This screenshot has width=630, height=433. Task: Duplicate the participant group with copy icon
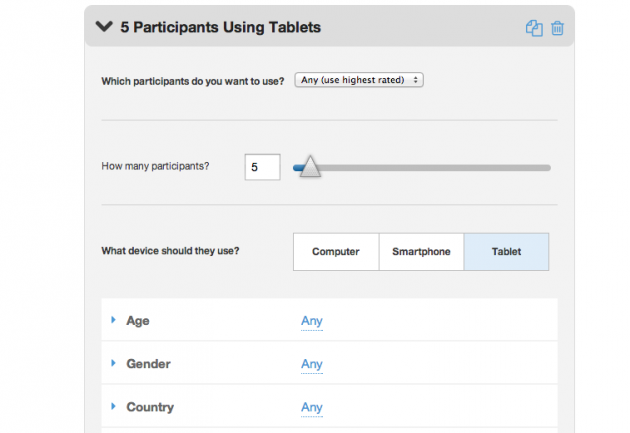(x=534, y=28)
